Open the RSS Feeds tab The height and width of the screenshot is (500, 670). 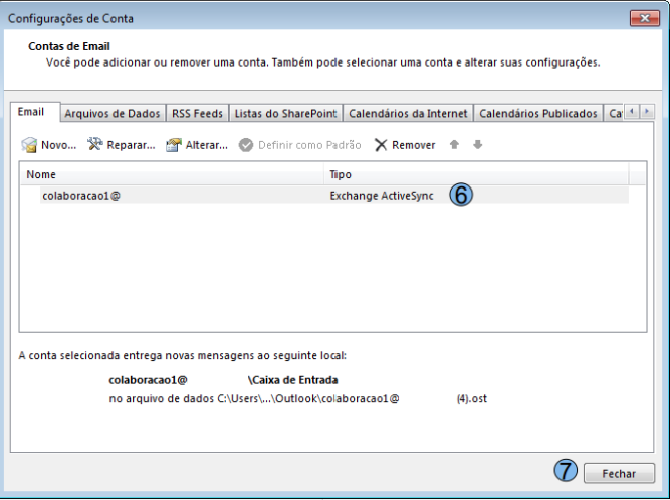pos(197,113)
